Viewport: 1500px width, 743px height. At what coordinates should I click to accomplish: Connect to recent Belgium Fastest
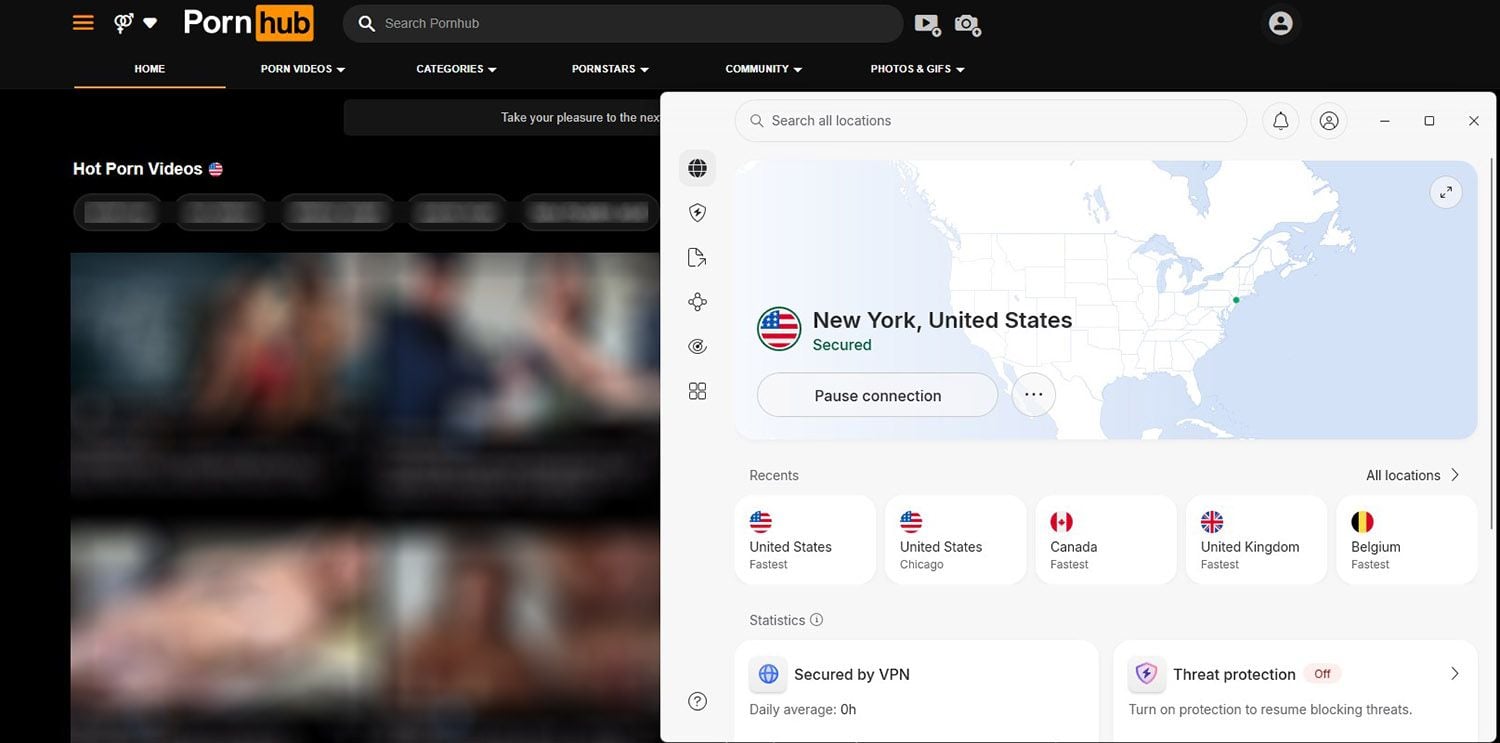pos(1406,540)
